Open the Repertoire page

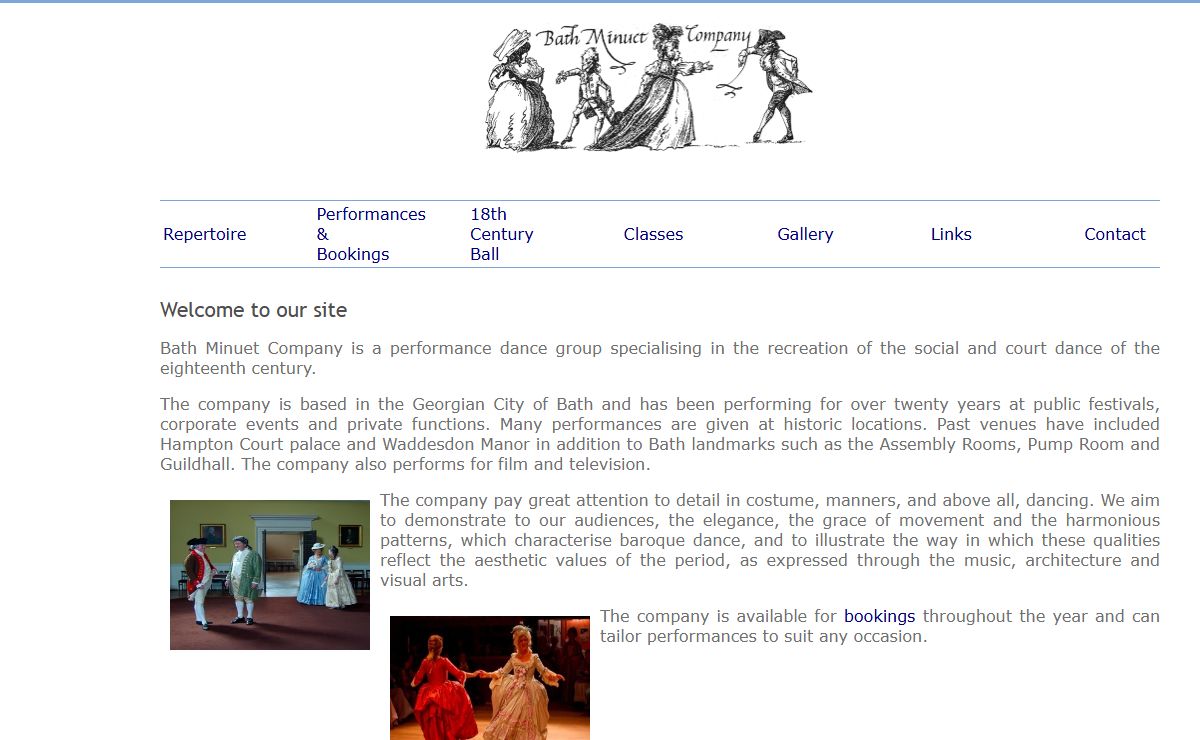(205, 234)
